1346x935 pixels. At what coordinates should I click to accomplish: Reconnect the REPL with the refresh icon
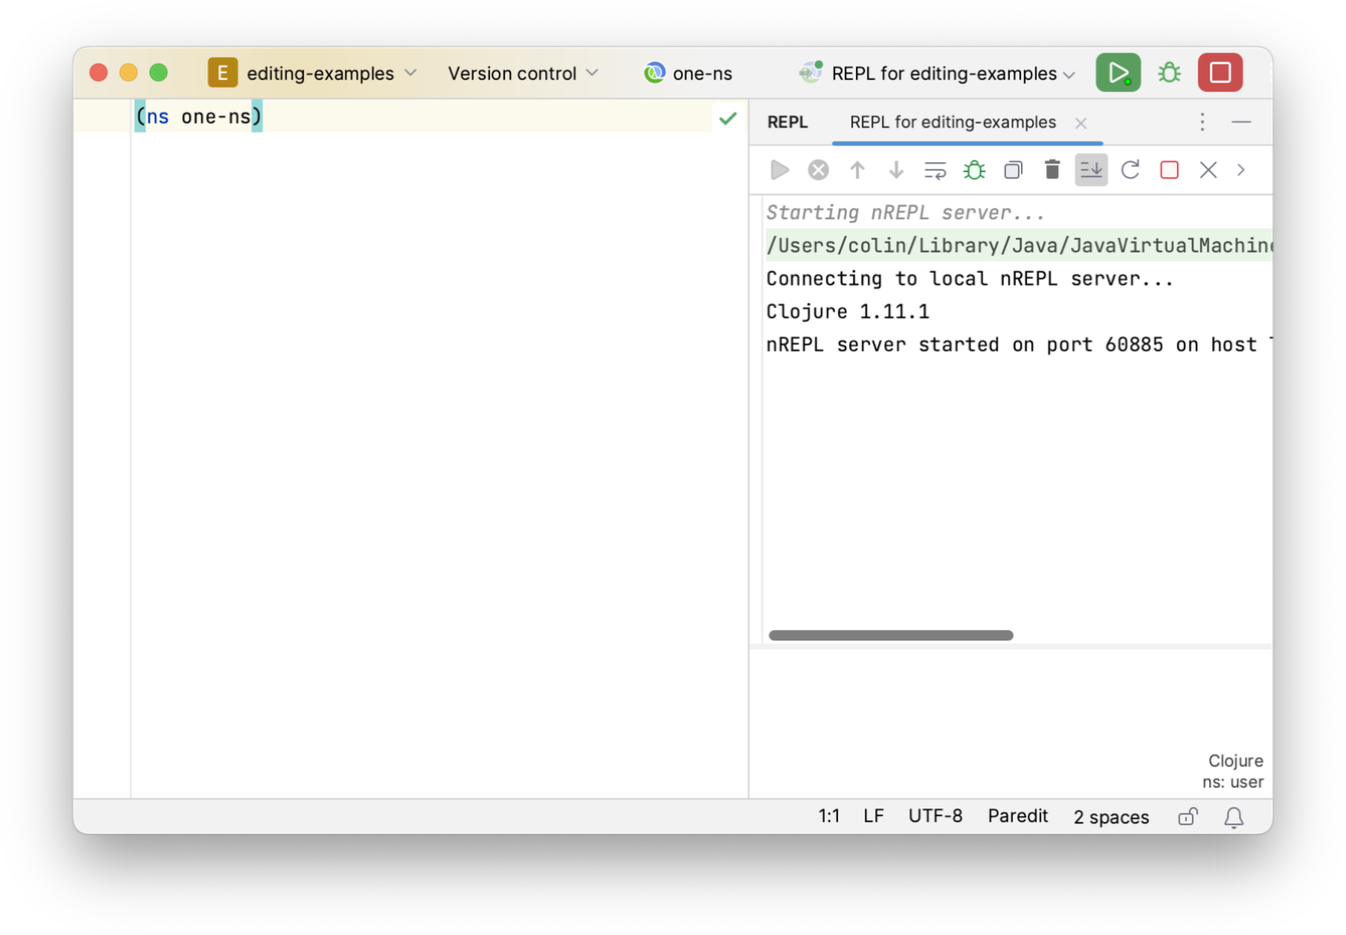pyautogui.click(x=1130, y=170)
